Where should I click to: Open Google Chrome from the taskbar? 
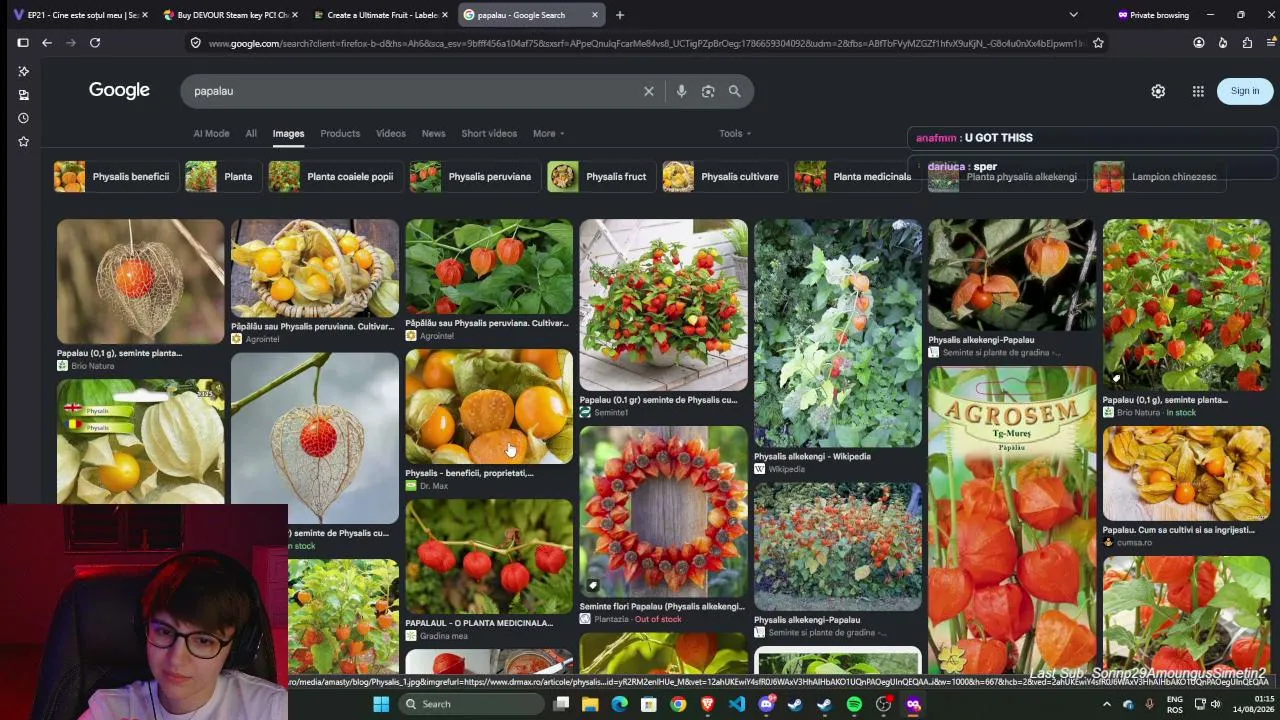[678, 704]
